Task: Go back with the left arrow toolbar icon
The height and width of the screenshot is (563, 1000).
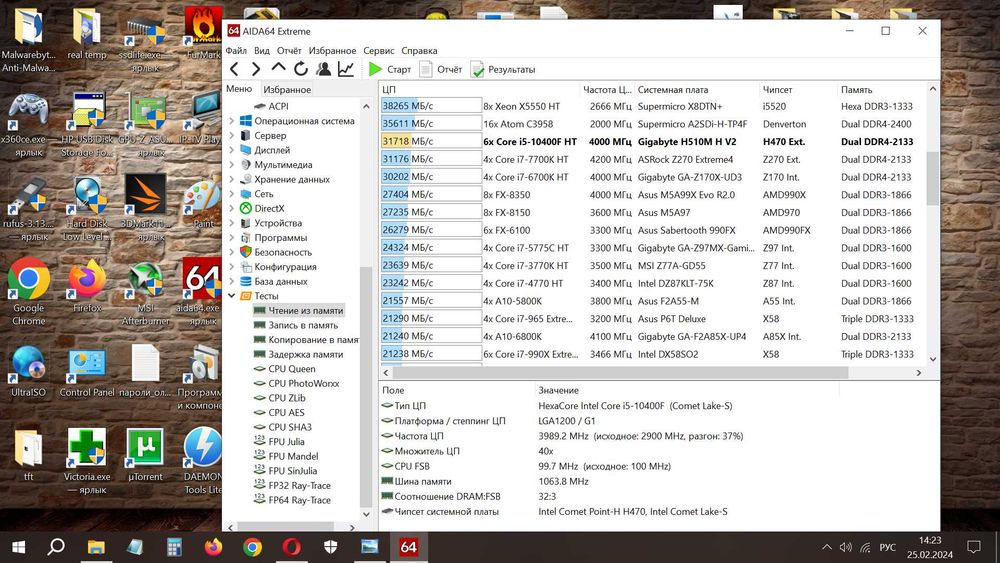Action: tap(234, 69)
